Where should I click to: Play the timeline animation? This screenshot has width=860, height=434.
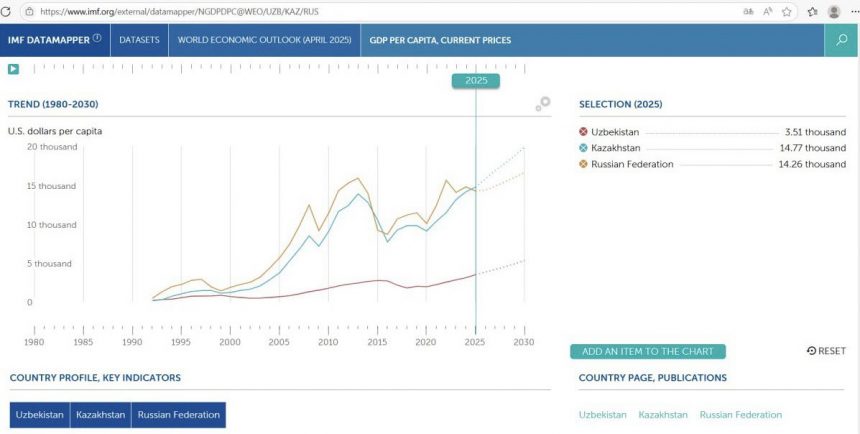13,69
